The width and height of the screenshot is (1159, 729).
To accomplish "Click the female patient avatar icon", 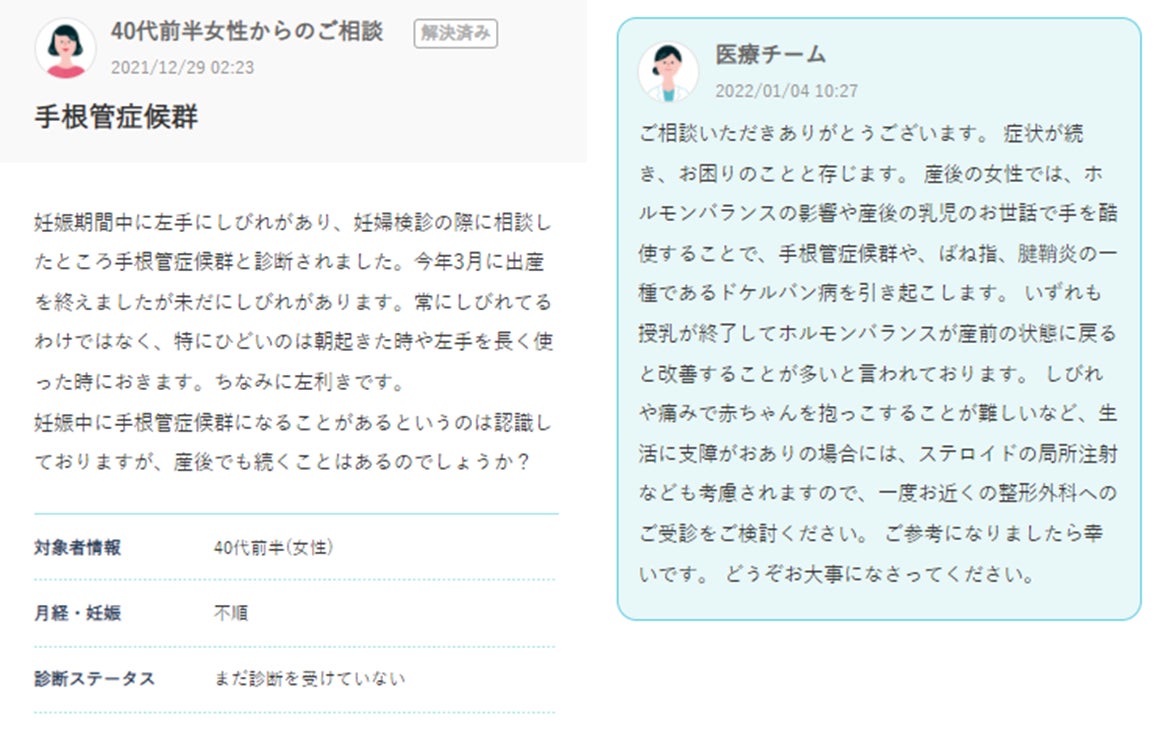I will click(65, 48).
